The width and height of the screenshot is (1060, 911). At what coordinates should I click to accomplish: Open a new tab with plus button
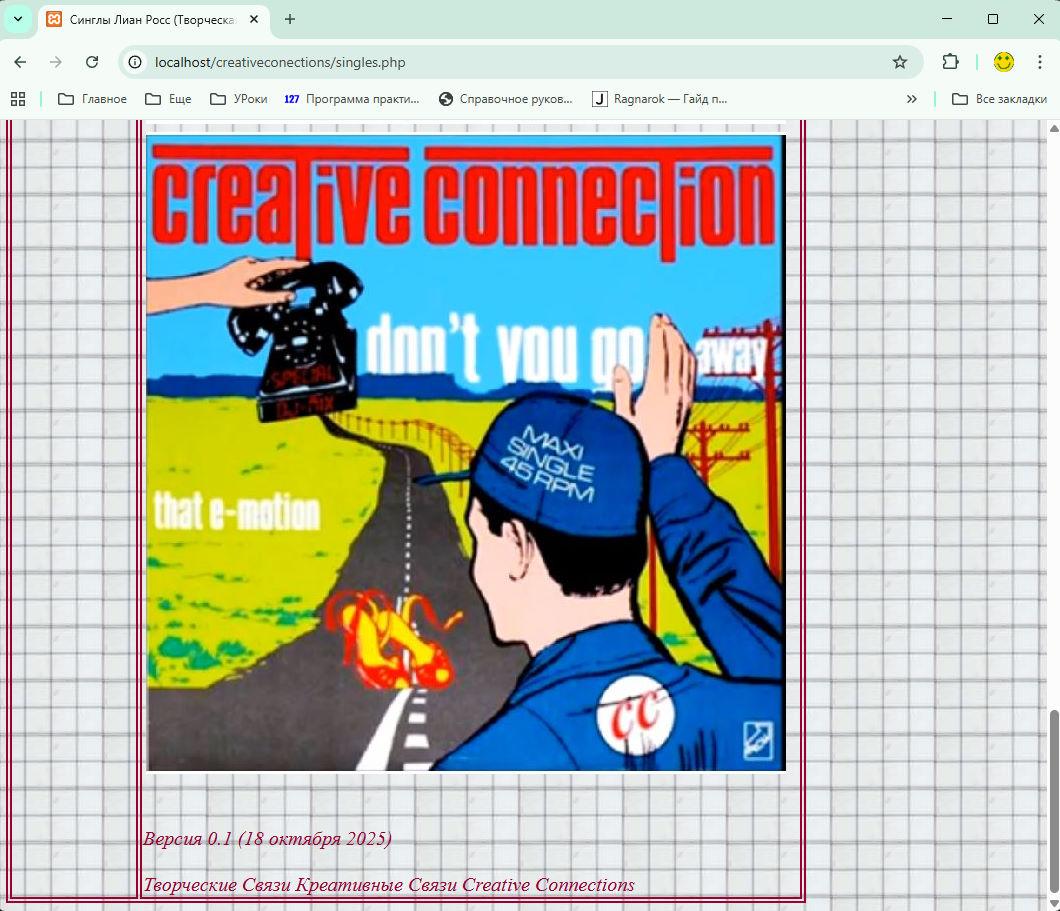[x=290, y=19]
